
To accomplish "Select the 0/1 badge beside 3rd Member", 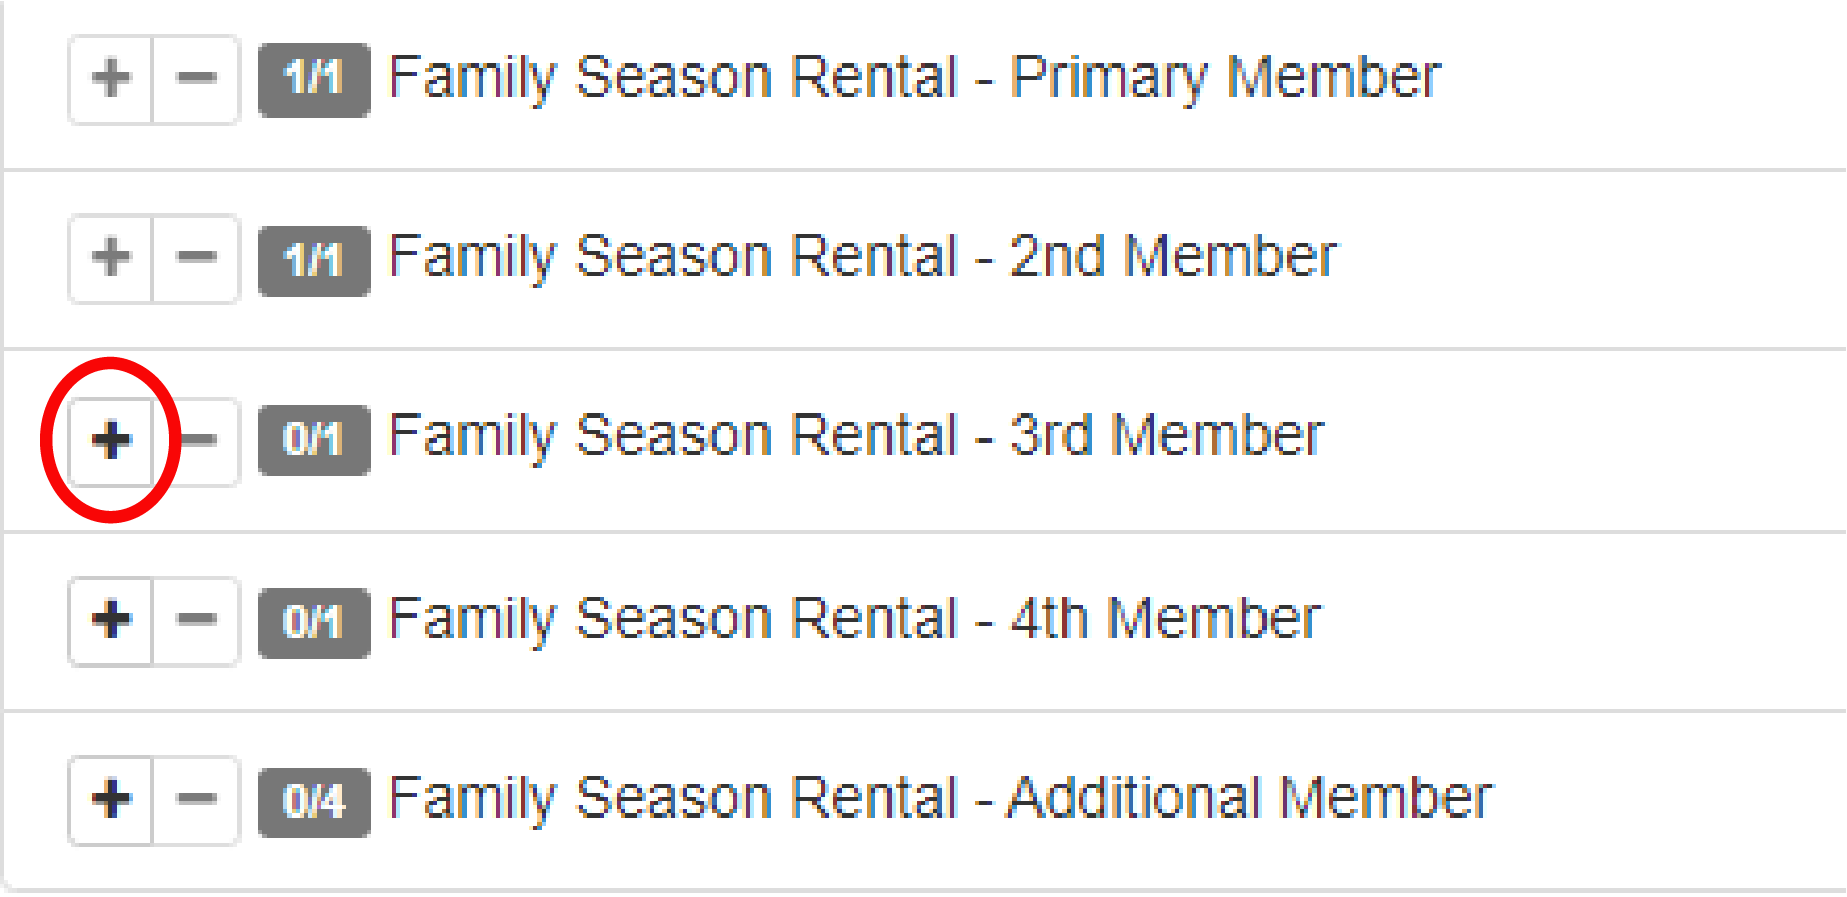I will [x=312, y=438].
